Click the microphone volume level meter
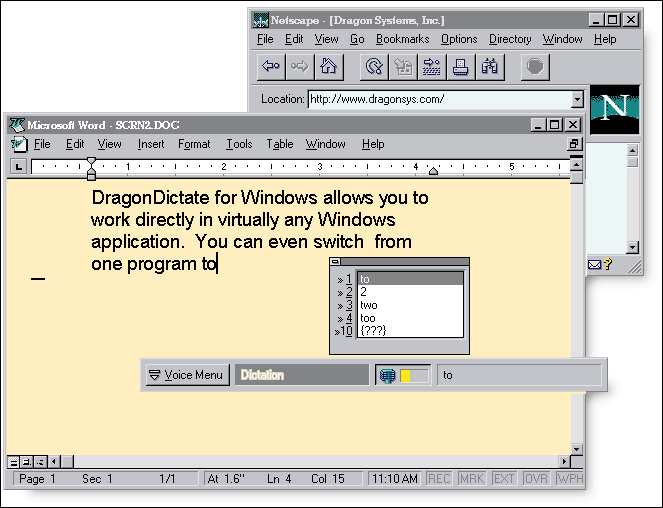Screen dimensions: 663x508 coord(414,375)
